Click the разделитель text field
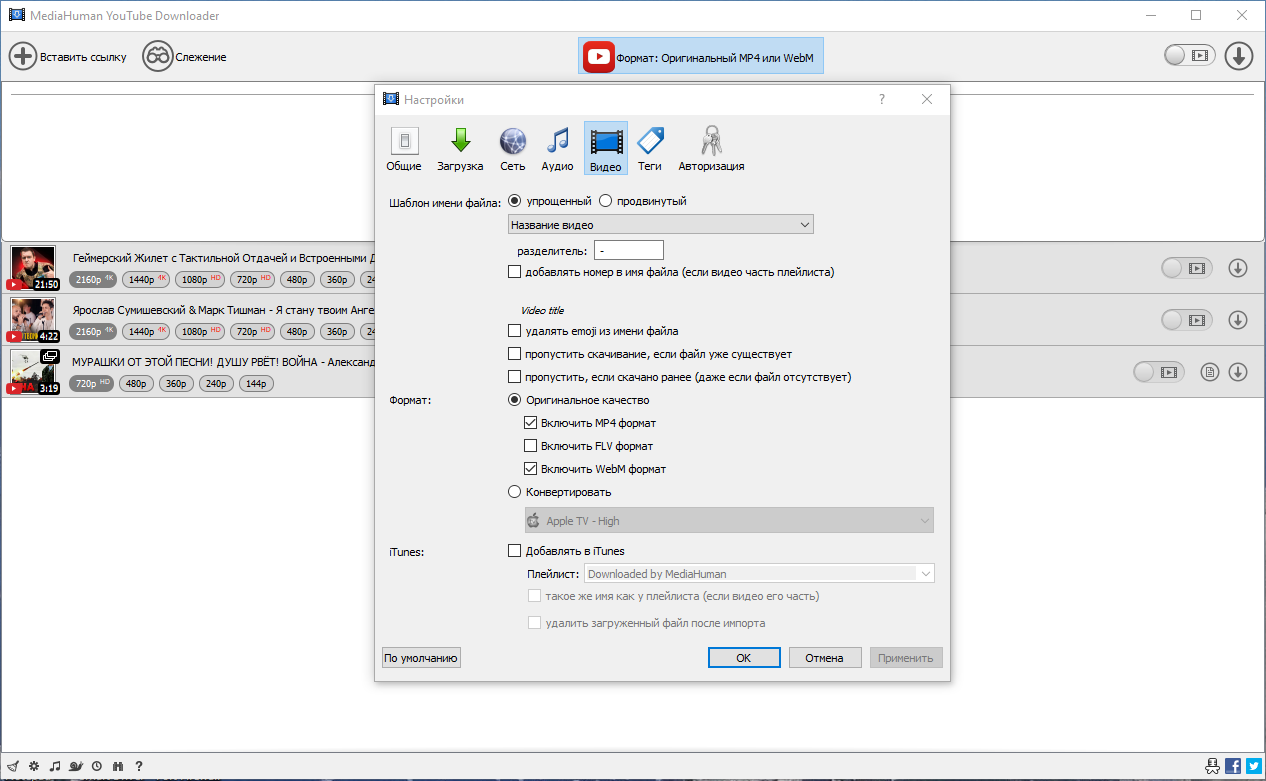This screenshot has height=781, width=1266. tap(629, 251)
